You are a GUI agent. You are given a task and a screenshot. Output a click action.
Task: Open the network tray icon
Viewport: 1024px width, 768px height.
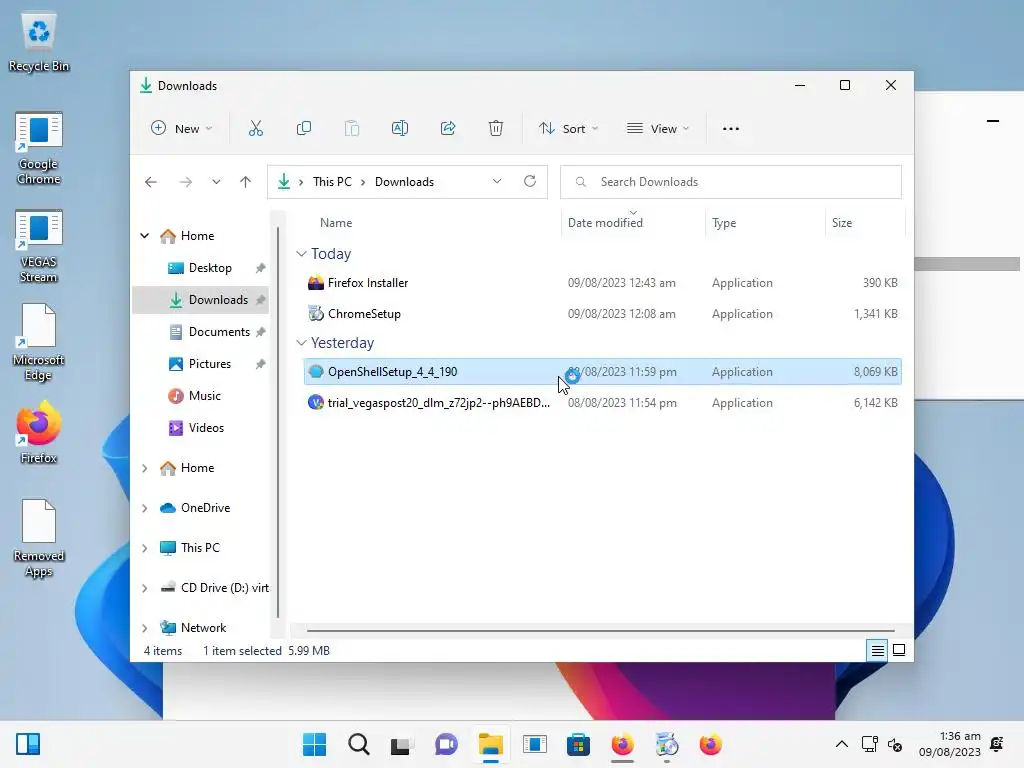[870, 744]
